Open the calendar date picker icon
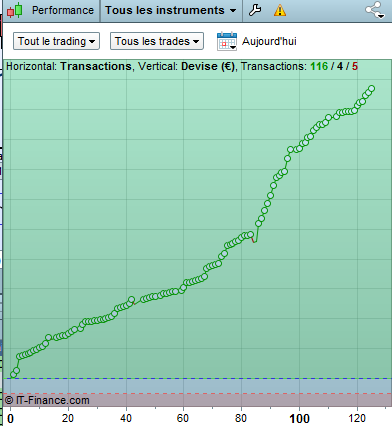The height and width of the screenshot is (426, 392). point(227,41)
